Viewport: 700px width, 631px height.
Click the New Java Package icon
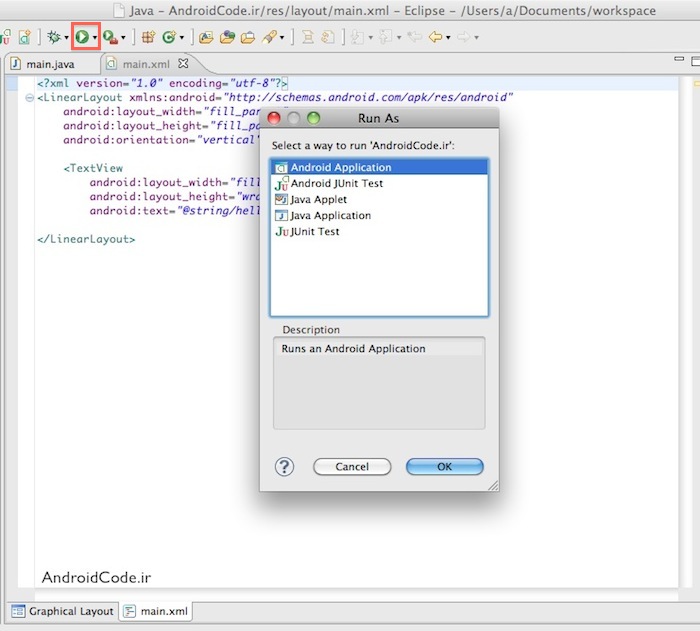[x=147, y=37]
